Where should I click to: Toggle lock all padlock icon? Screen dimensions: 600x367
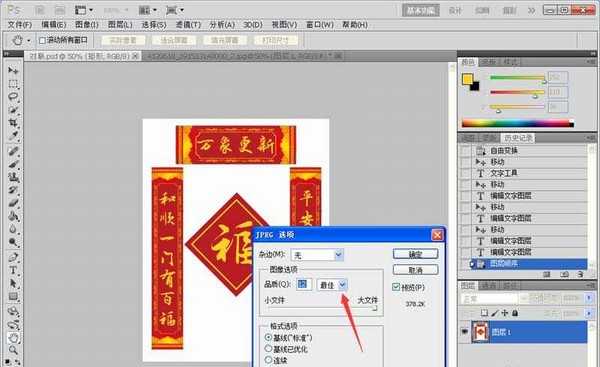pos(515,313)
